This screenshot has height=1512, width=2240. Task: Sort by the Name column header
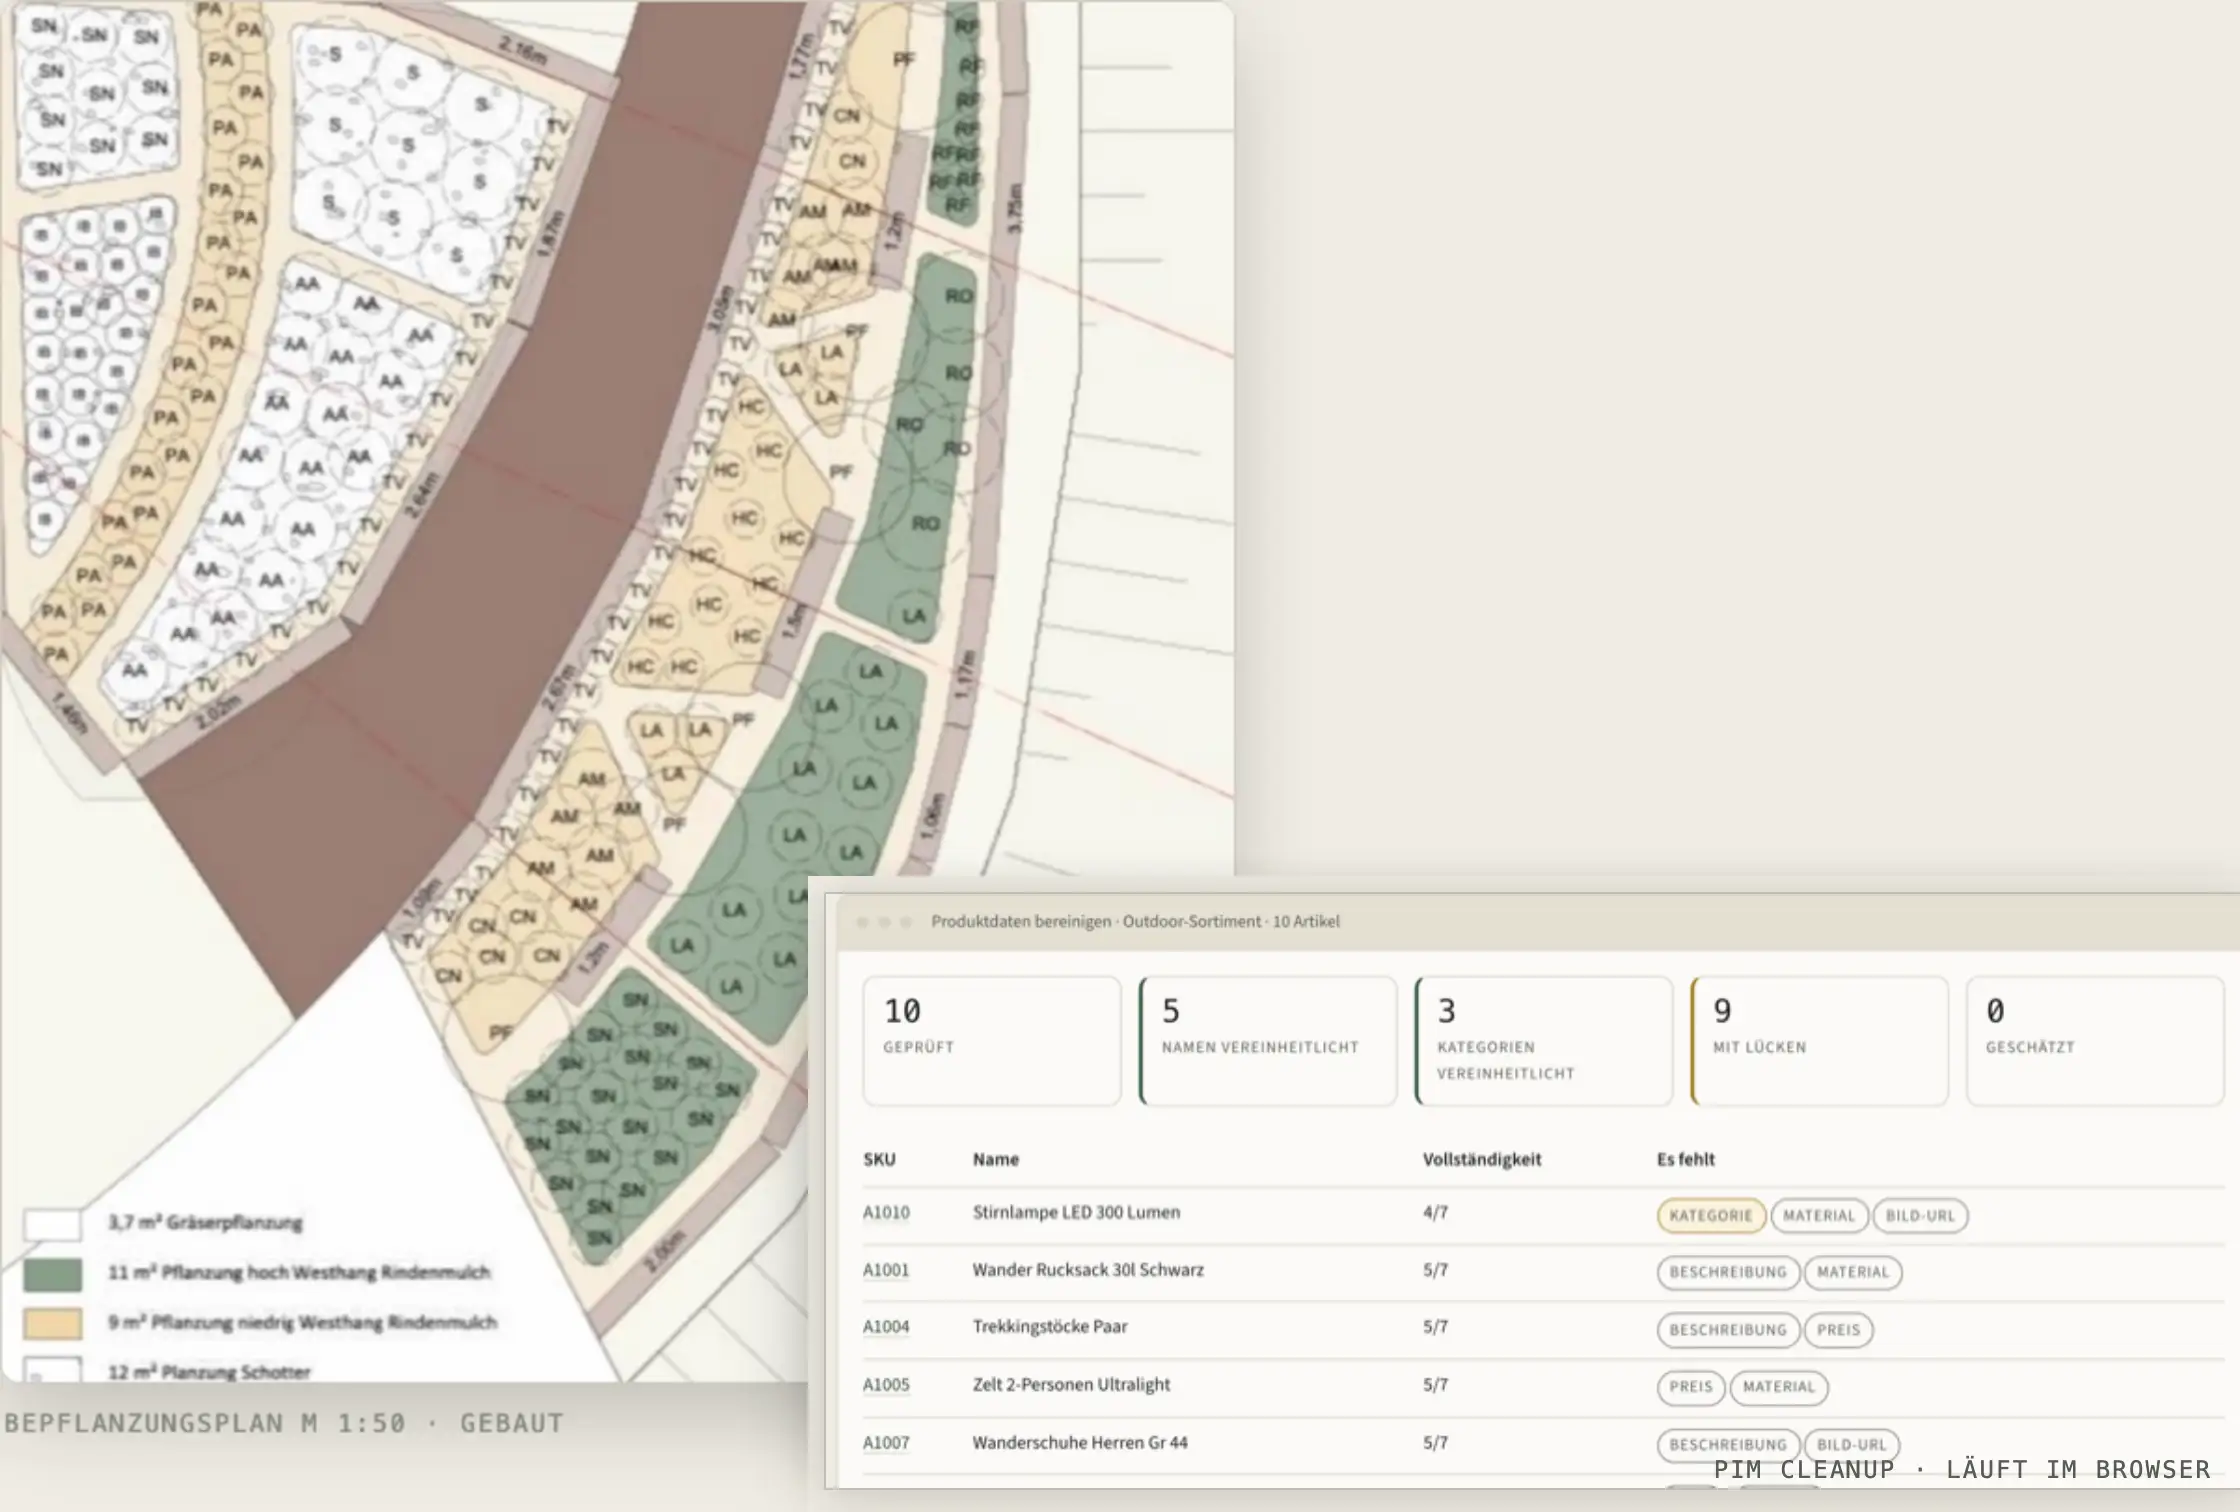(x=996, y=1160)
